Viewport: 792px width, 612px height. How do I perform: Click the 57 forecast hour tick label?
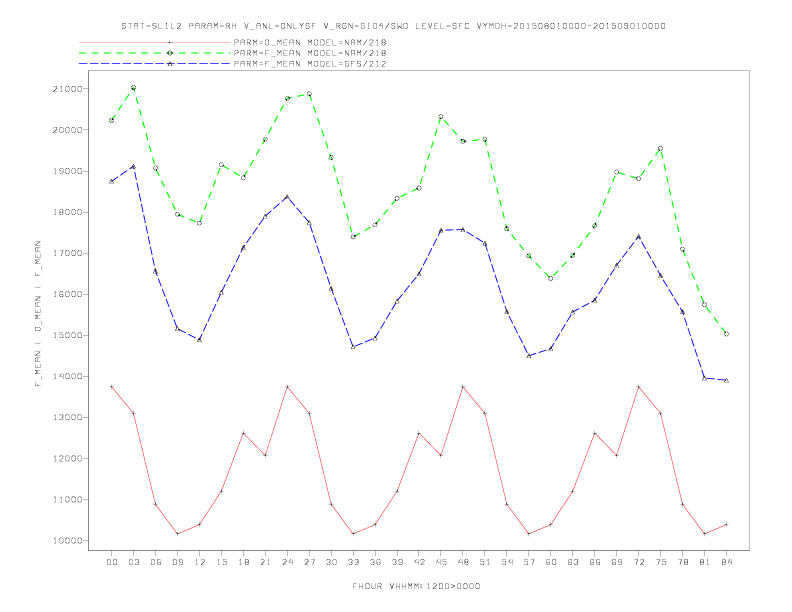coord(529,562)
